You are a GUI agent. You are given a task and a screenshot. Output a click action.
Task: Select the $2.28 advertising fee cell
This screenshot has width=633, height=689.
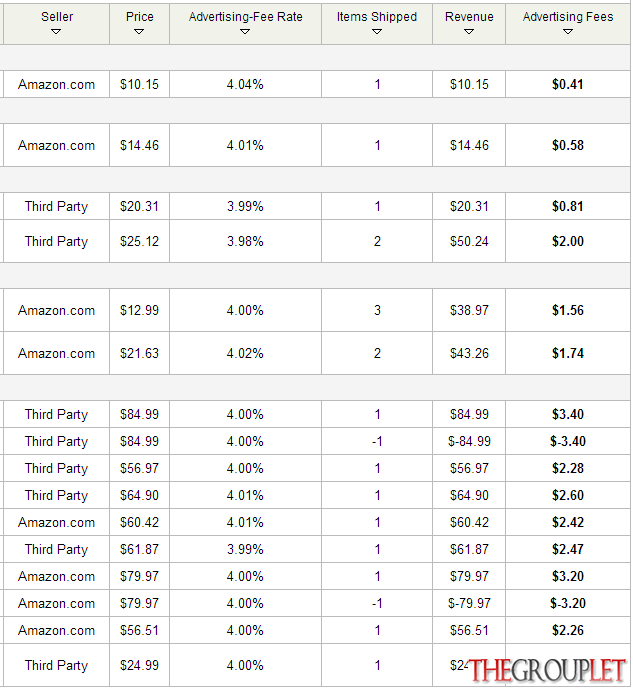568,468
